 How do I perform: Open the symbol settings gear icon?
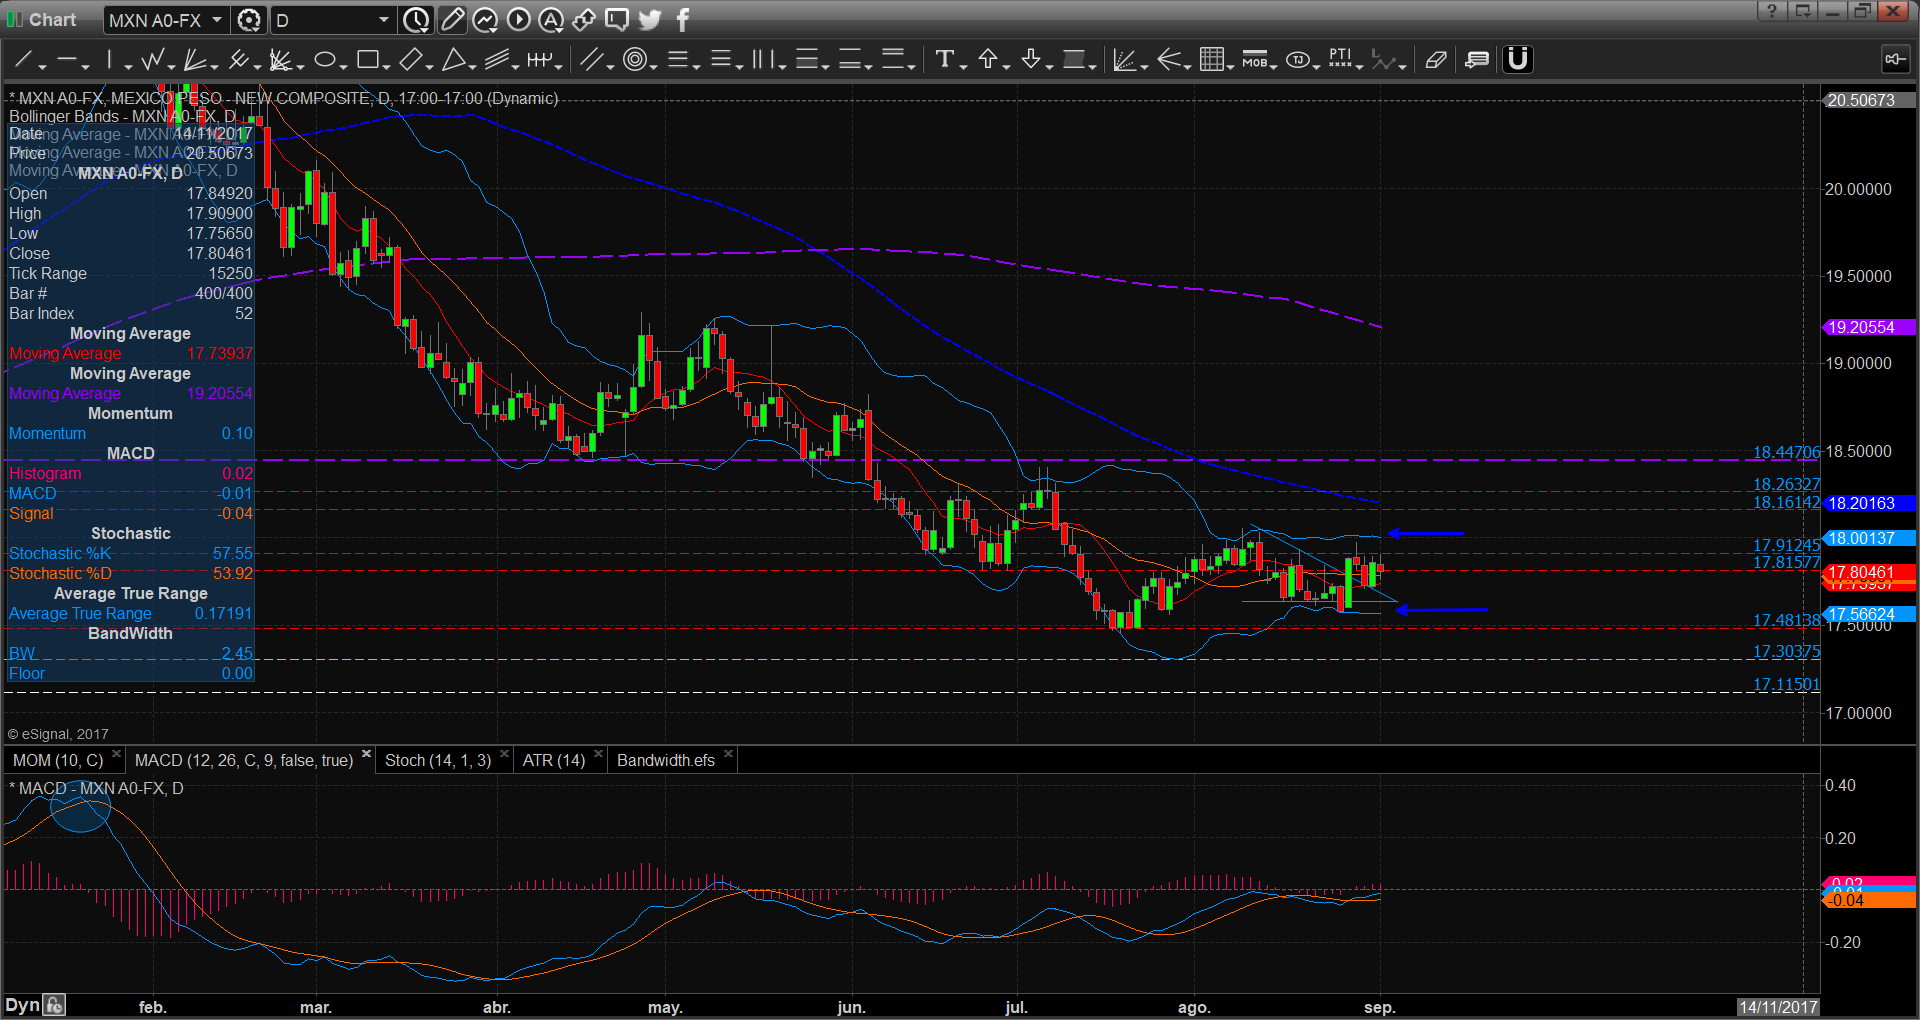pyautogui.click(x=249, y=20)
